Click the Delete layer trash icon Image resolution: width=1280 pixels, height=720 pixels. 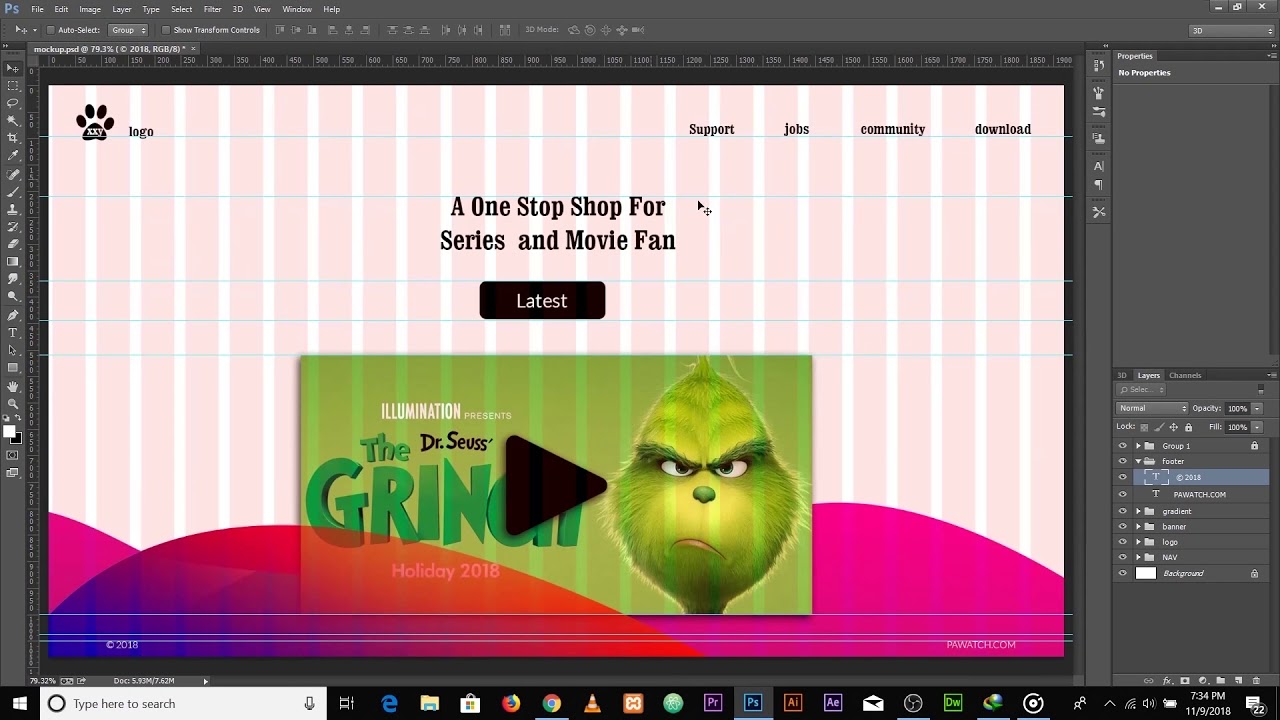[1255, 681]
